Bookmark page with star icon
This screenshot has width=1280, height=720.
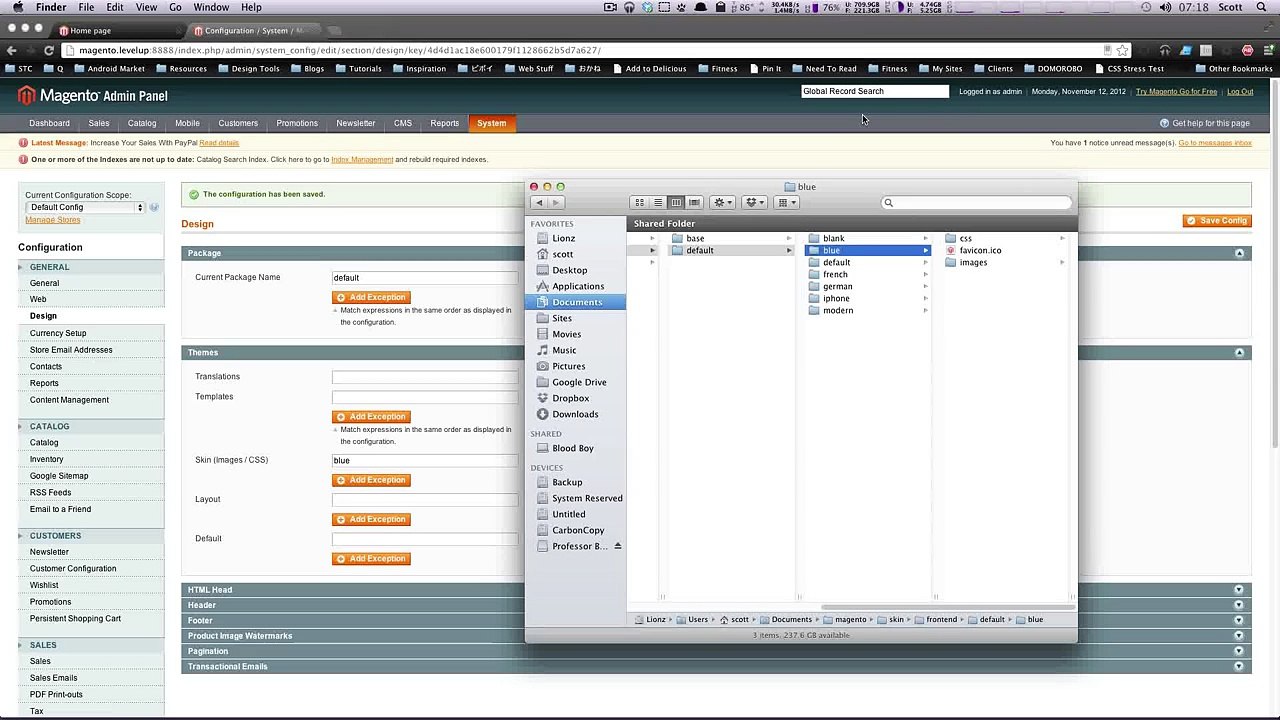click(1123, 50)
